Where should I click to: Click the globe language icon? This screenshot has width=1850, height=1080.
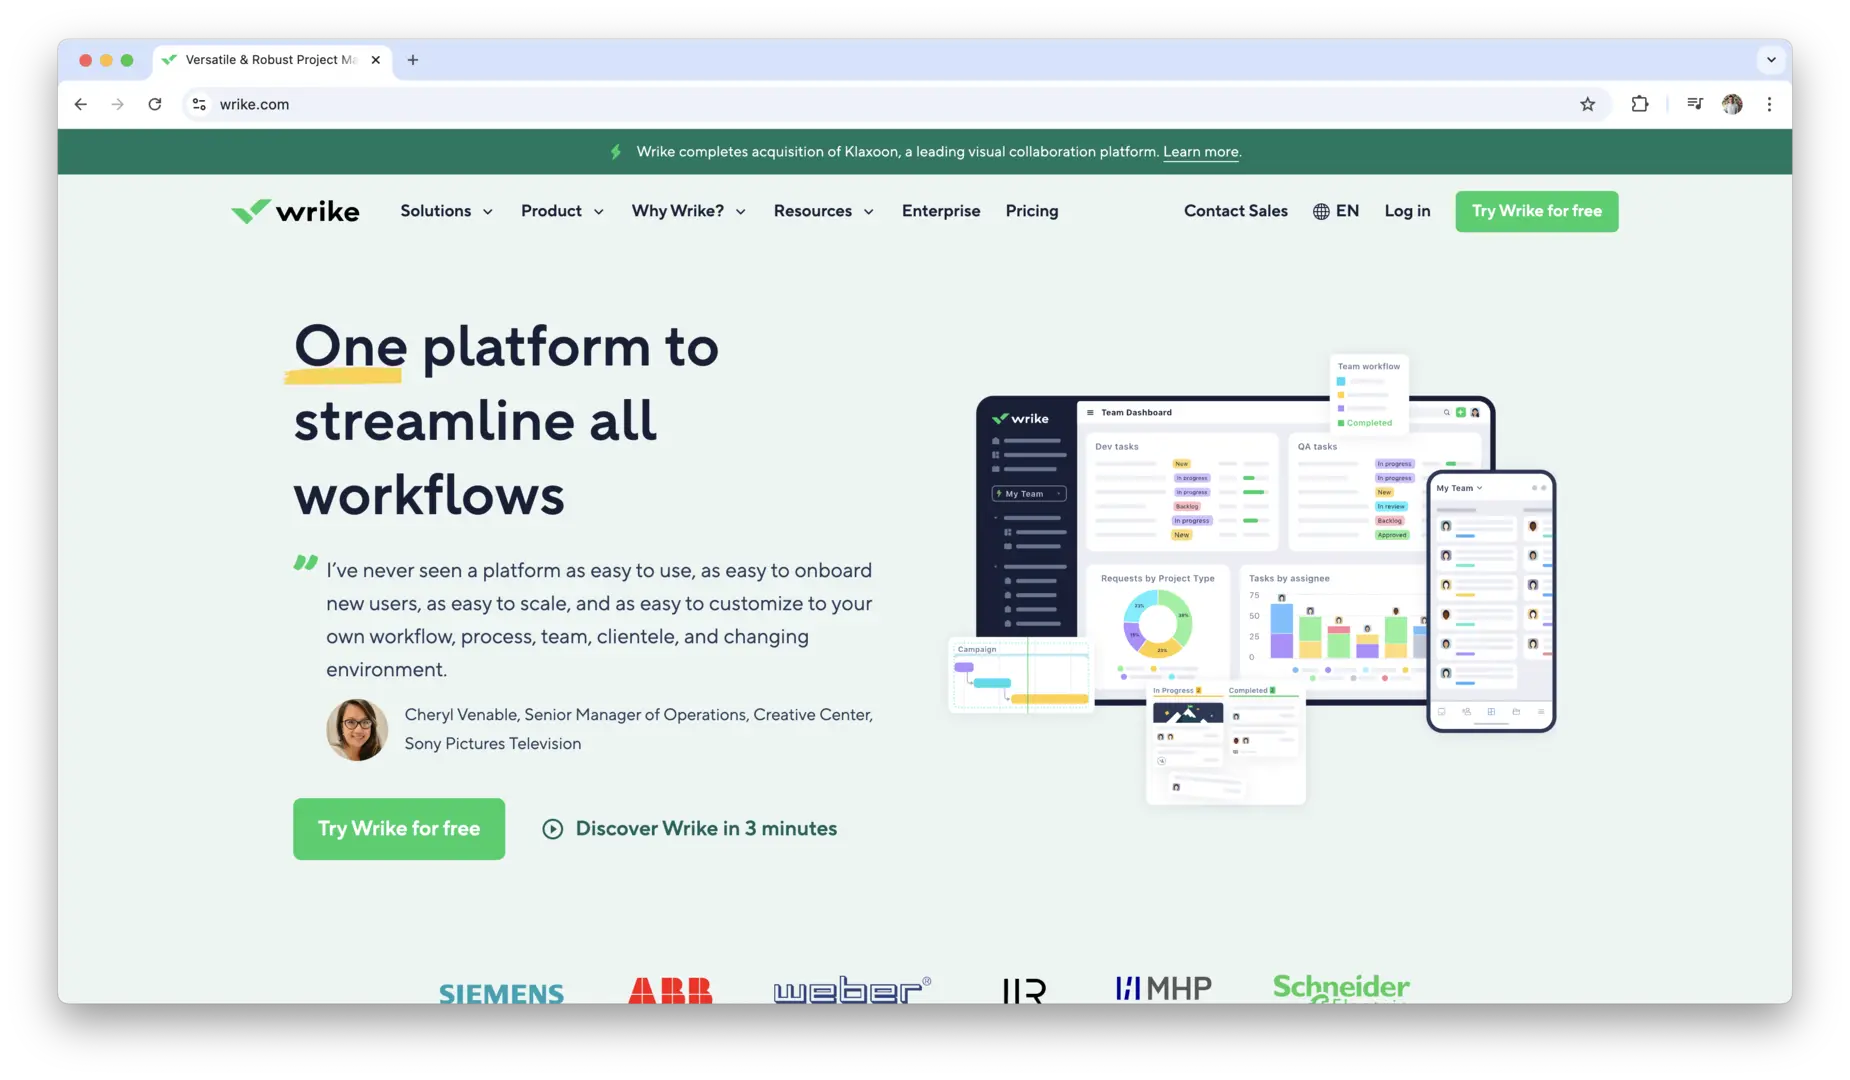click(1321, 211)
